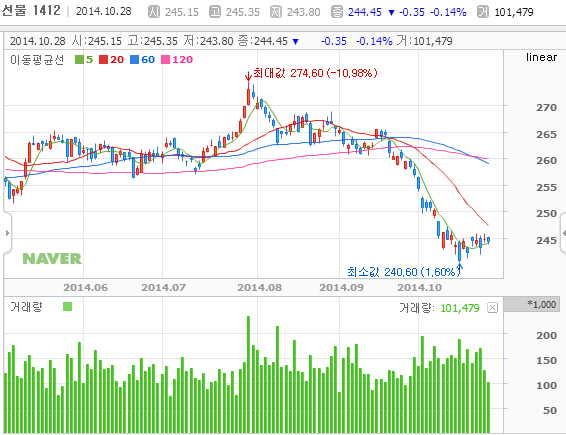This screenshot has height=435, width=566.
Task: Click the 2014.09 date axis label
Action: click(341, 288)
